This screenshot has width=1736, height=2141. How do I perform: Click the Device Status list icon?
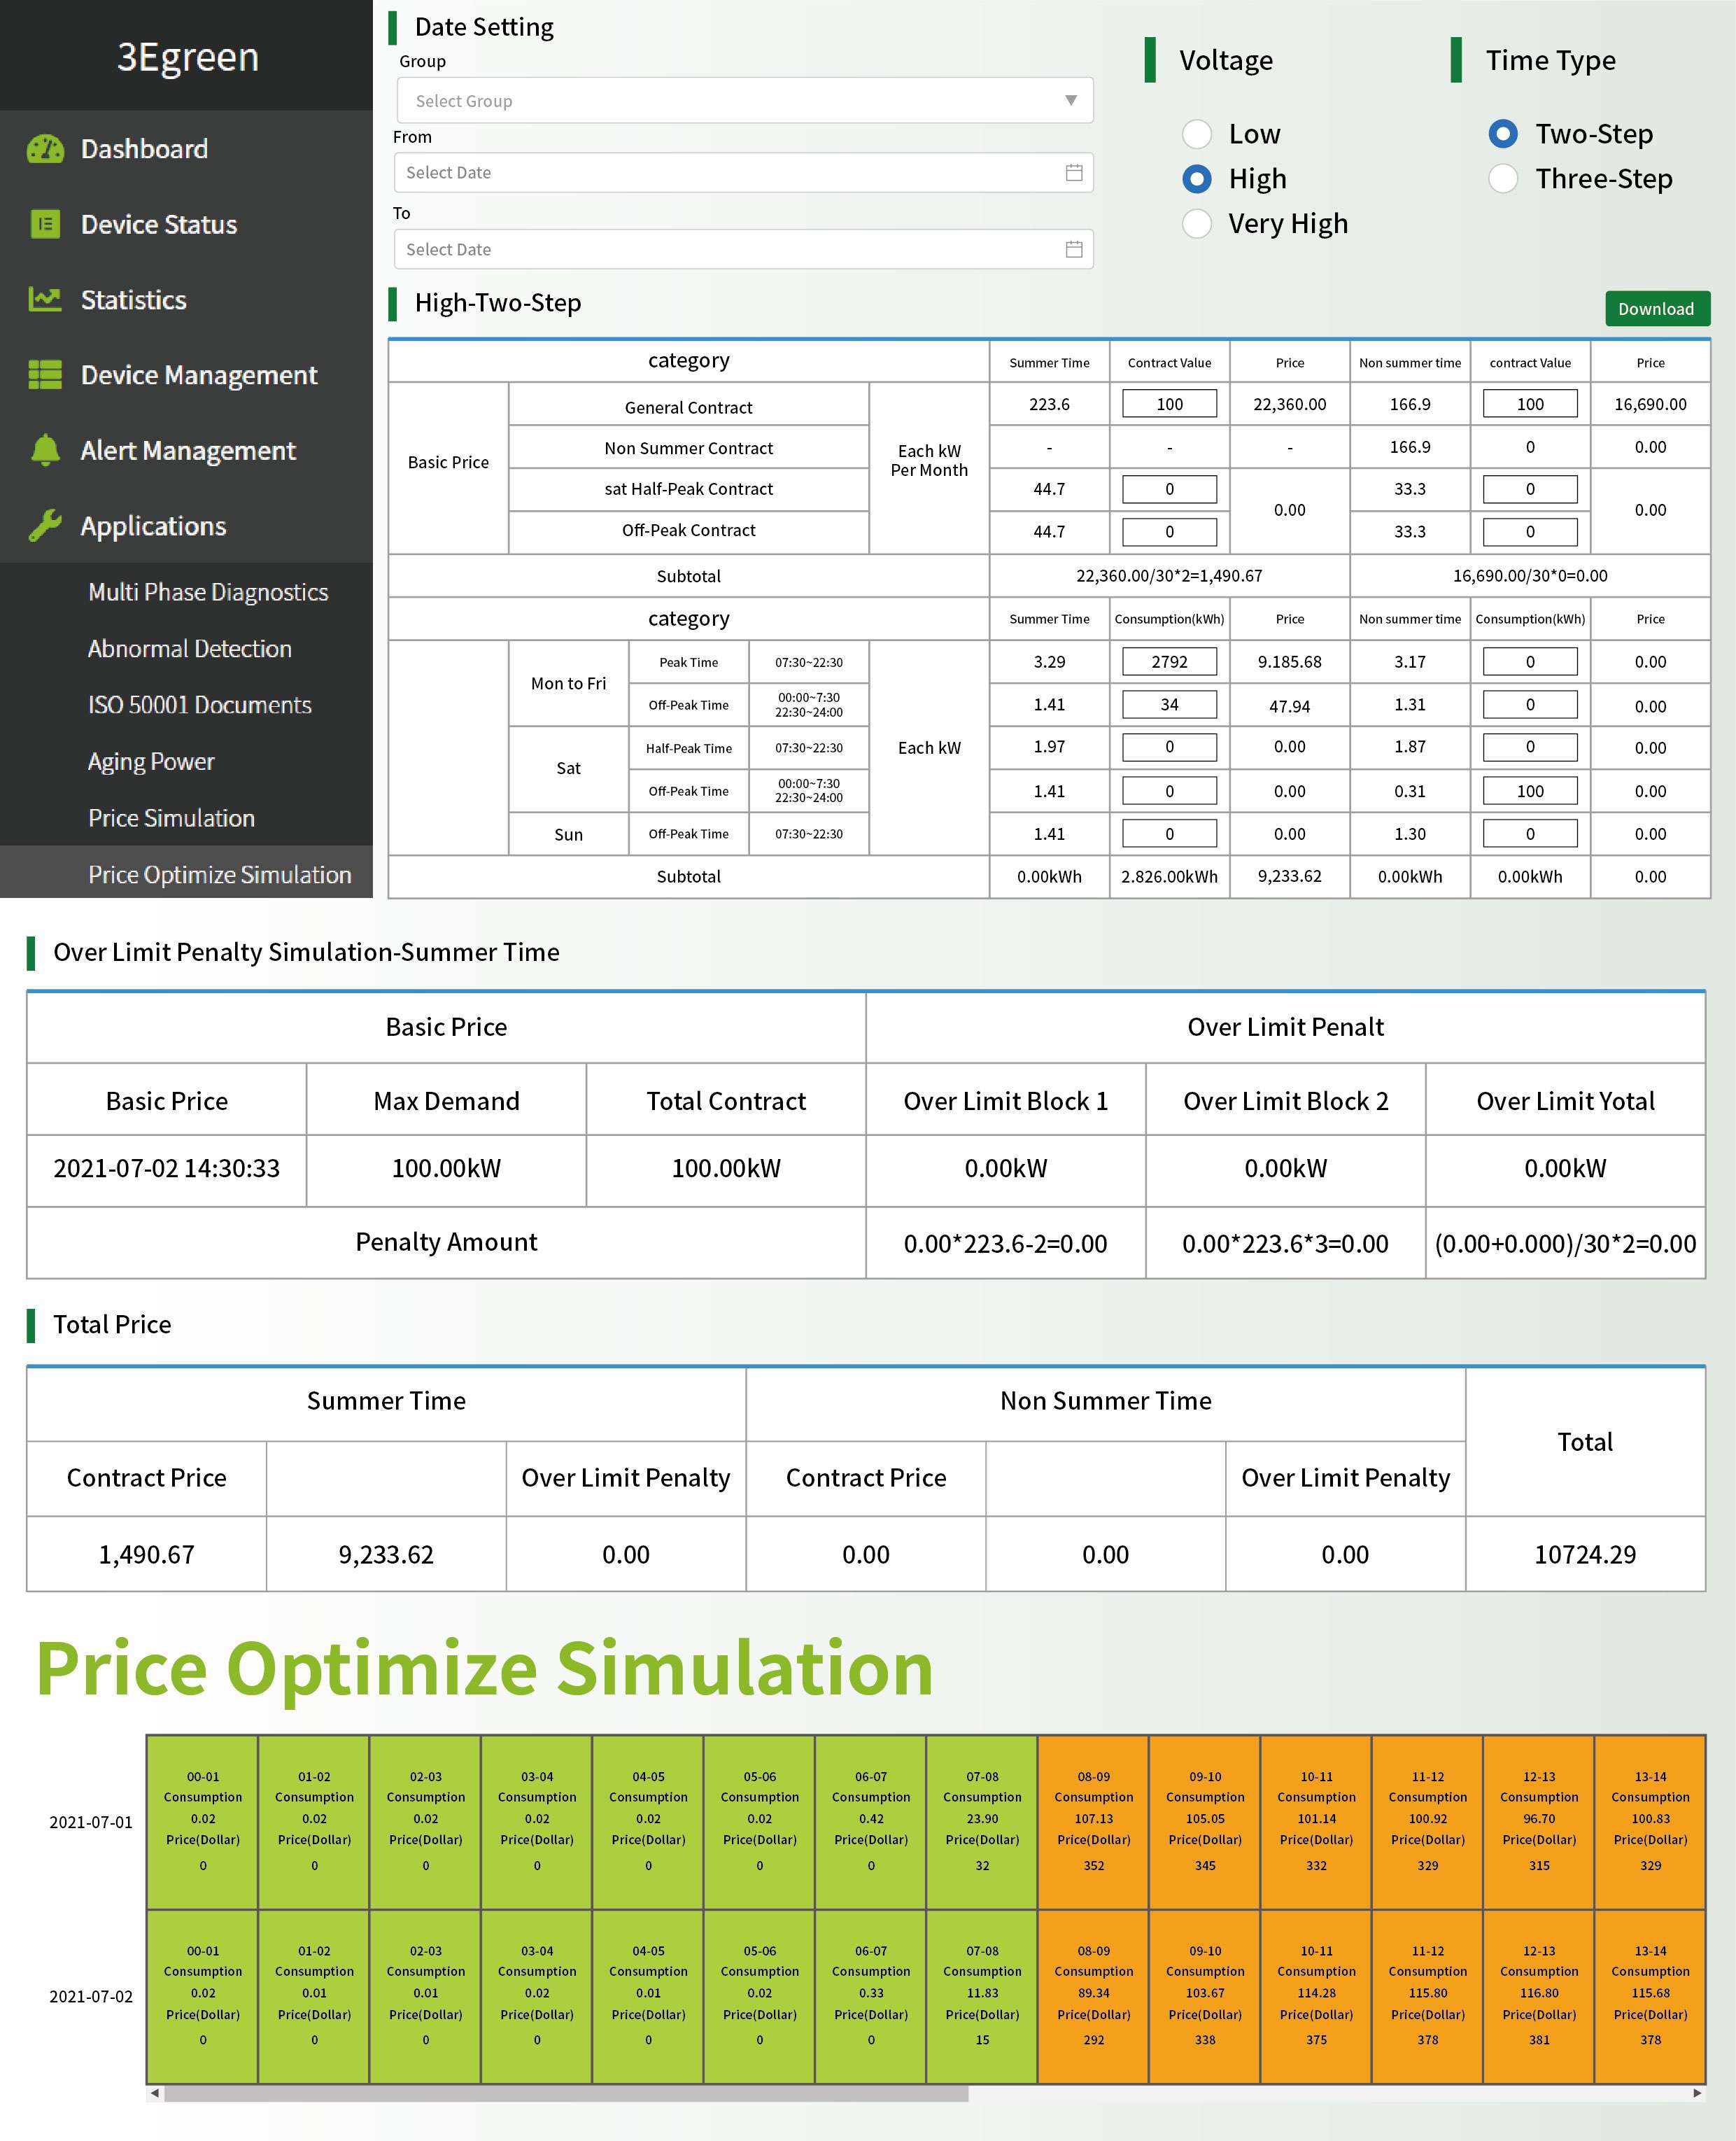click(45, 224)
